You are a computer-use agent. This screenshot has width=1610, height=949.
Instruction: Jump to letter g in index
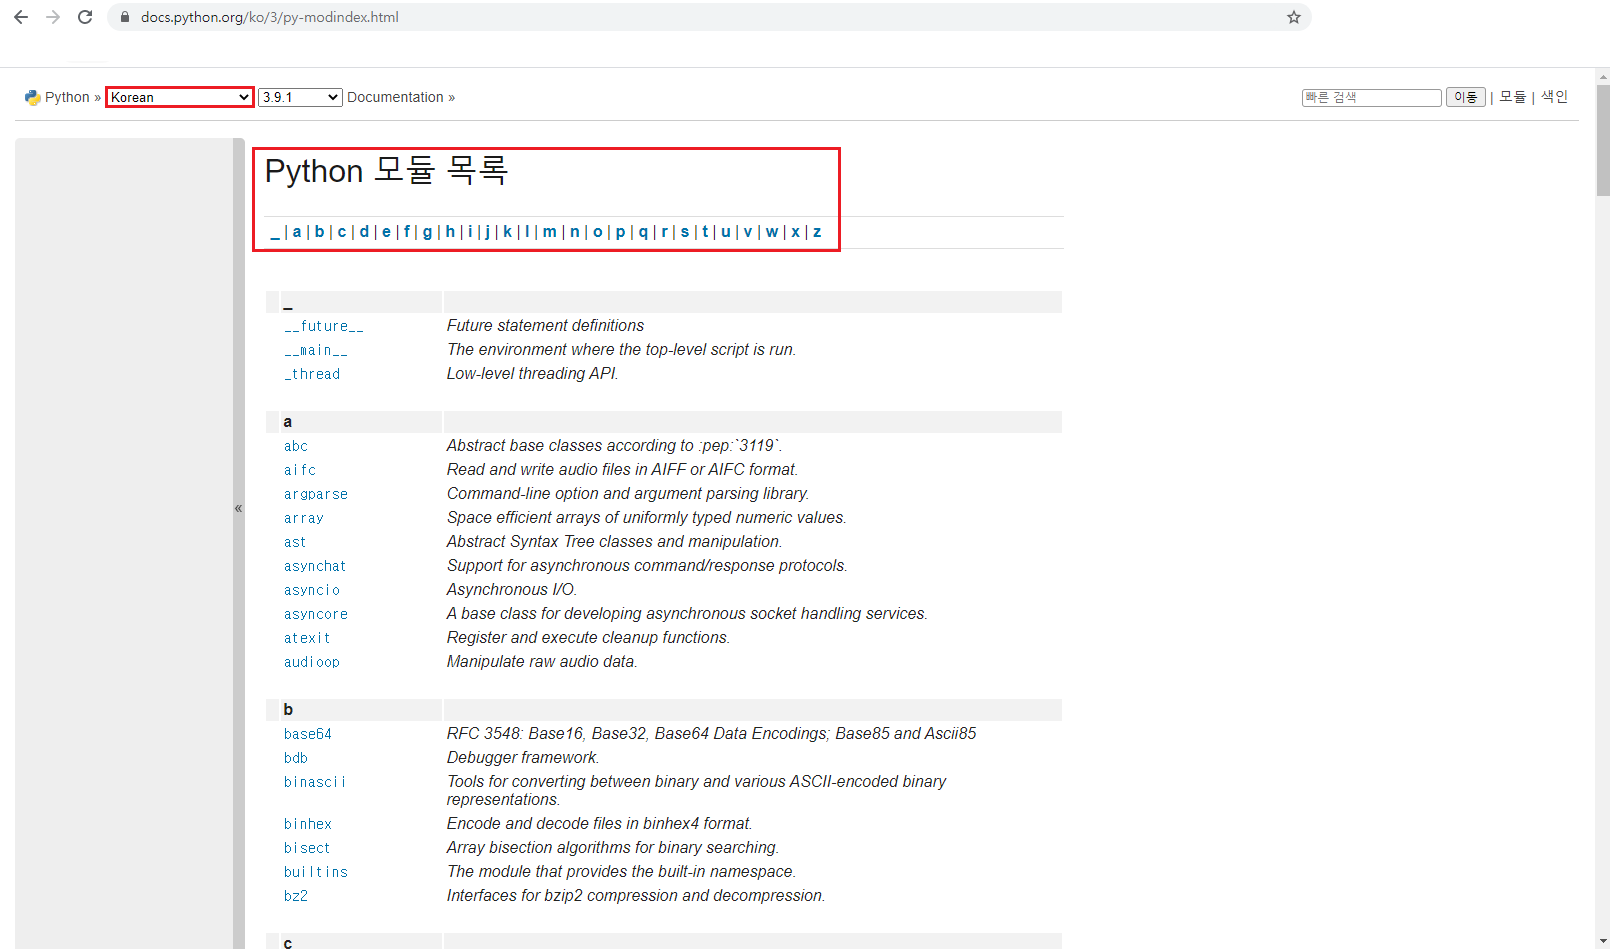(428, 232)
